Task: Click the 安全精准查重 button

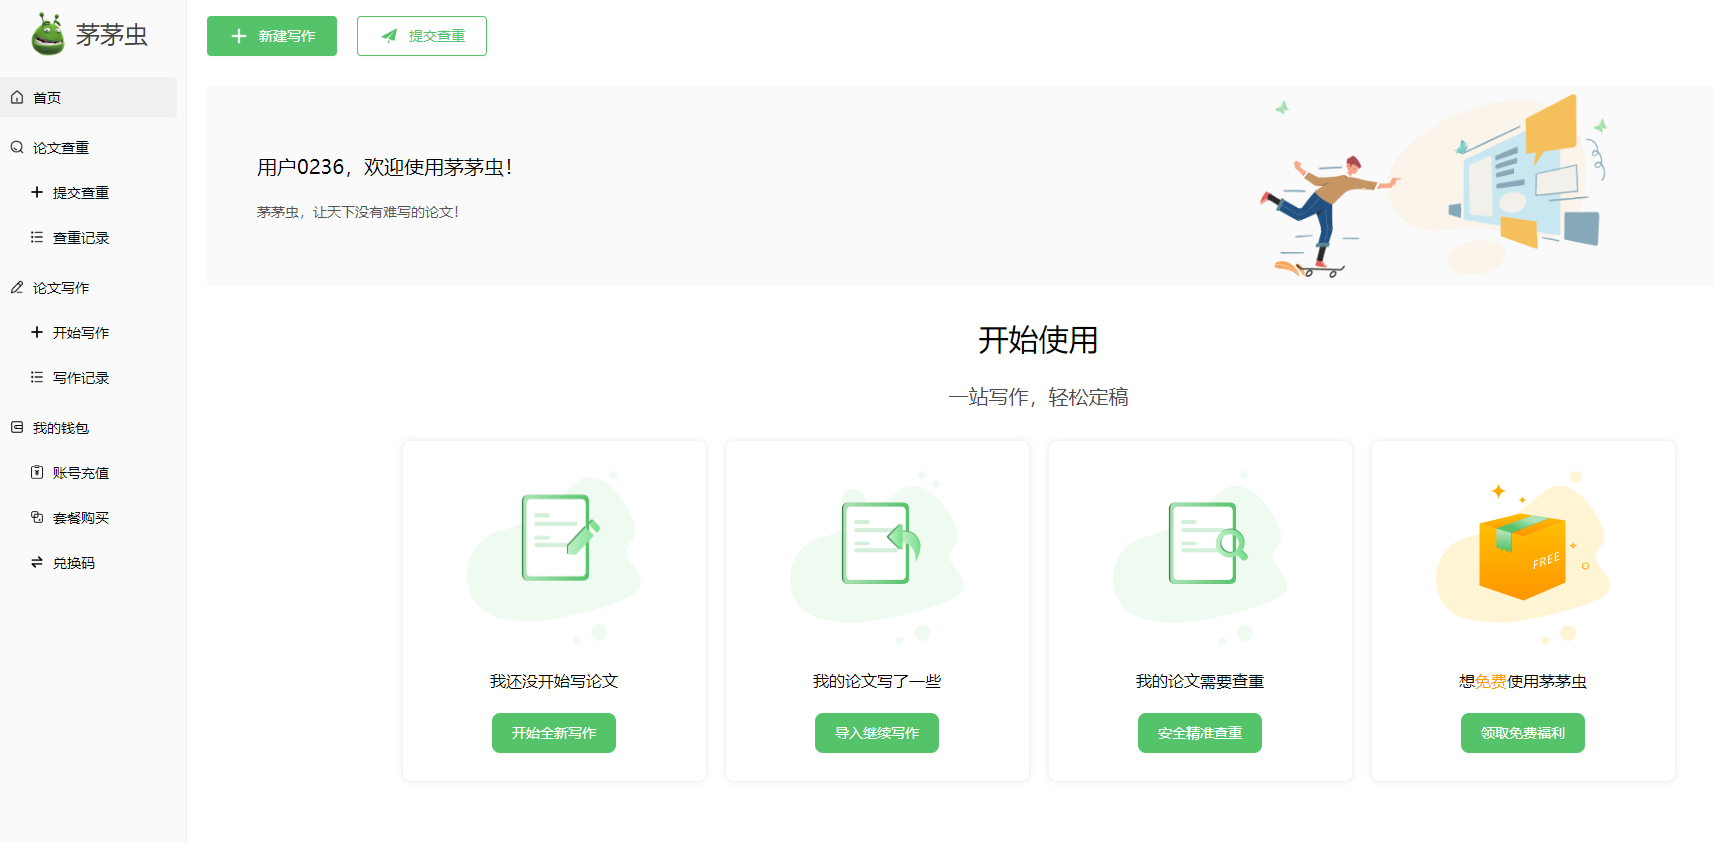Action: pyautogui.click(x=1200, y=733)
